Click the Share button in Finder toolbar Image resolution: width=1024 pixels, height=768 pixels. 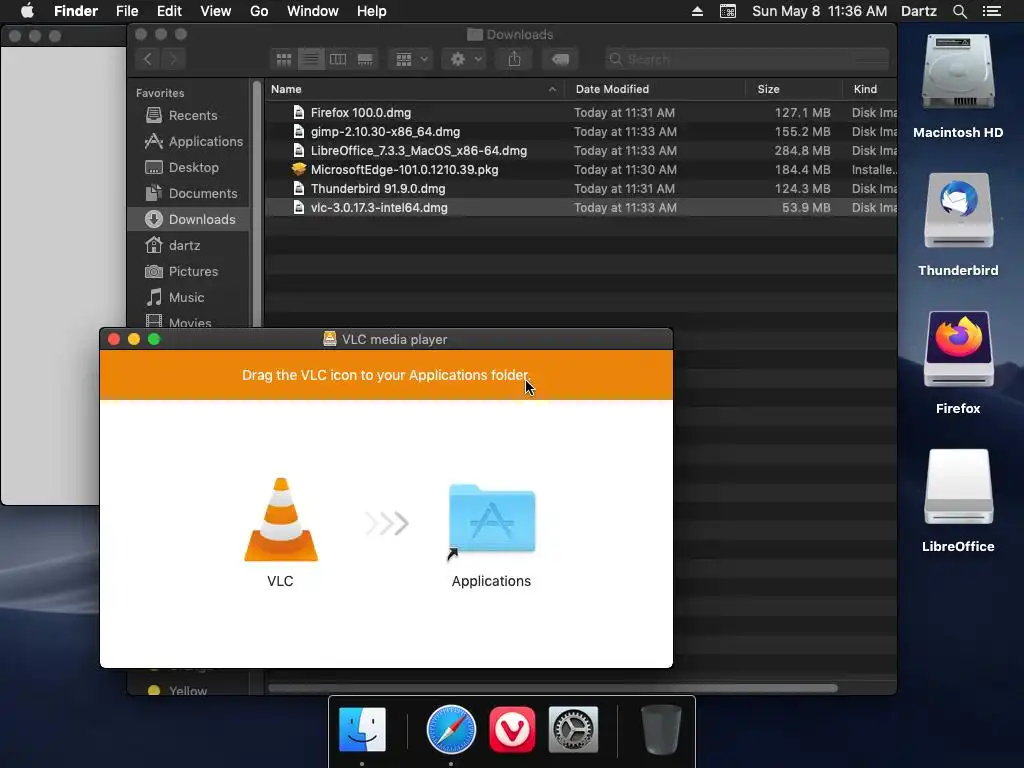(x=515, y=59)
